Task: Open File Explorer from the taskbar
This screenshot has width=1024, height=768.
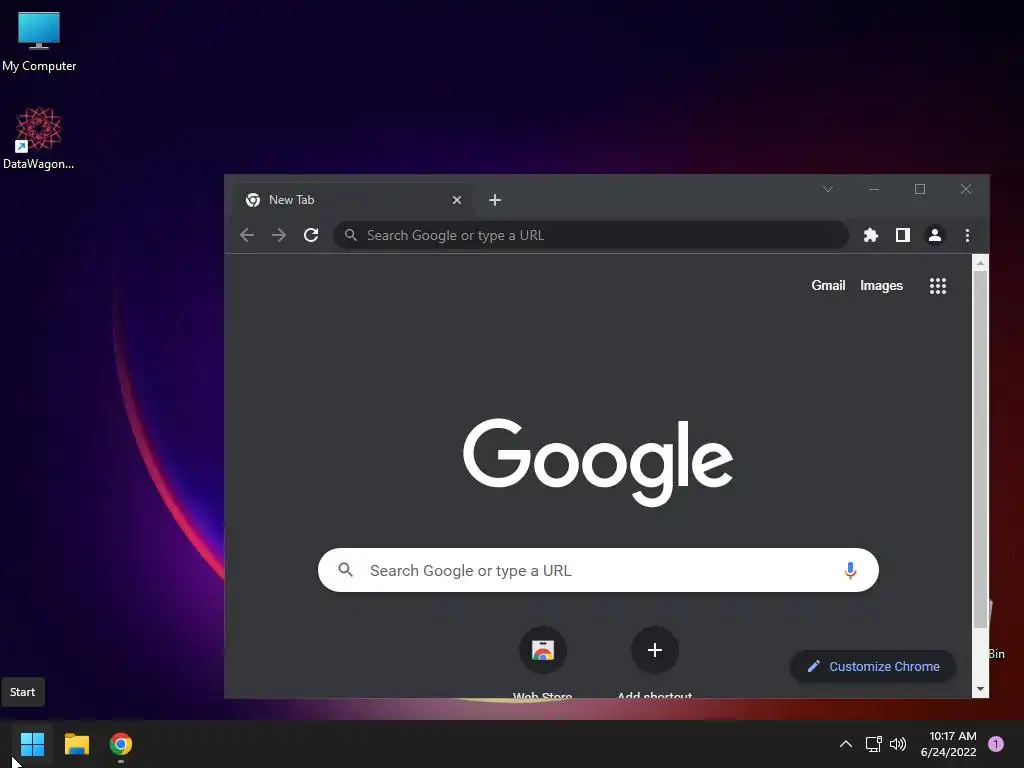Action: coord(76,744)
